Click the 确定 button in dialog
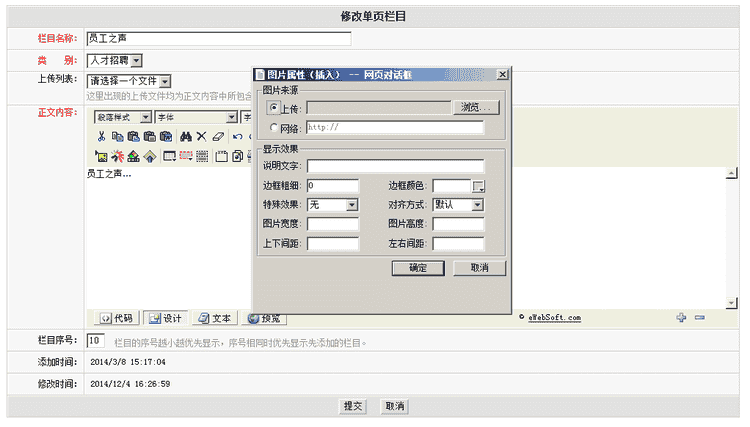 (x=418, y=268)
